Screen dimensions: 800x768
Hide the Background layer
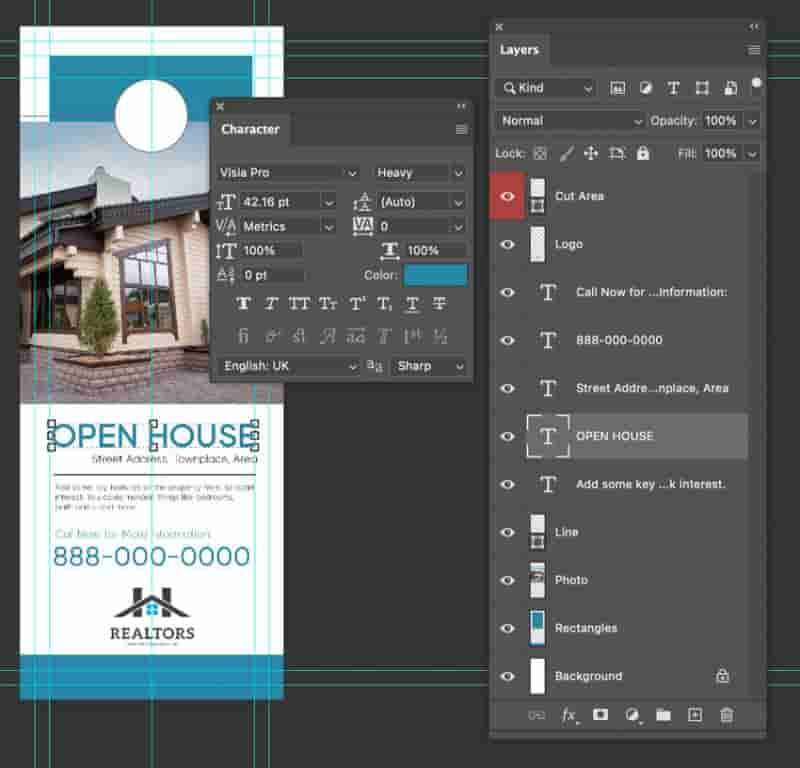point(507,676)
